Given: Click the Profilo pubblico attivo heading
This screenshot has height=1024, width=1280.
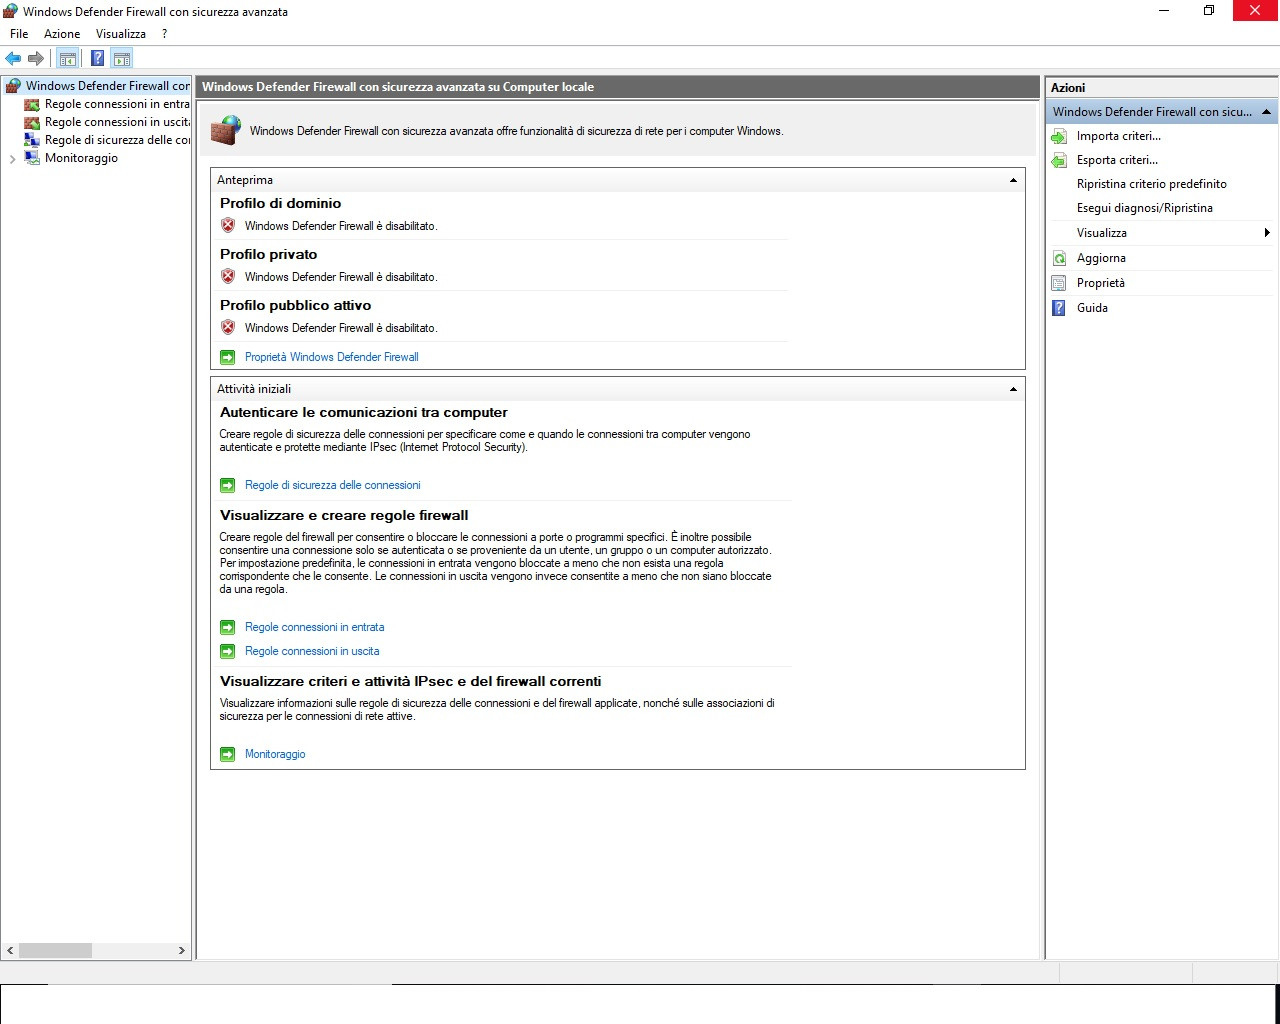Looking at the screenshot, I should [x=295, y=305].
